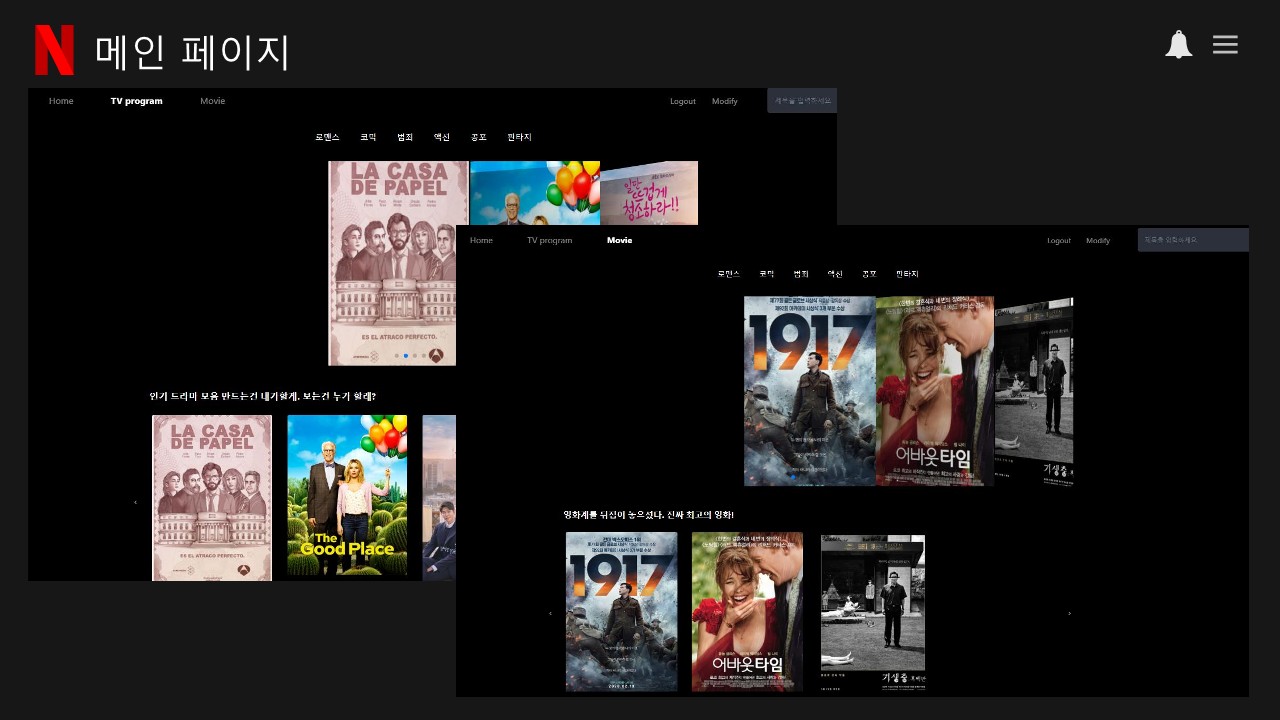
Task: Open 기생충 poster in movie carousel
Action: (1034, 391)
